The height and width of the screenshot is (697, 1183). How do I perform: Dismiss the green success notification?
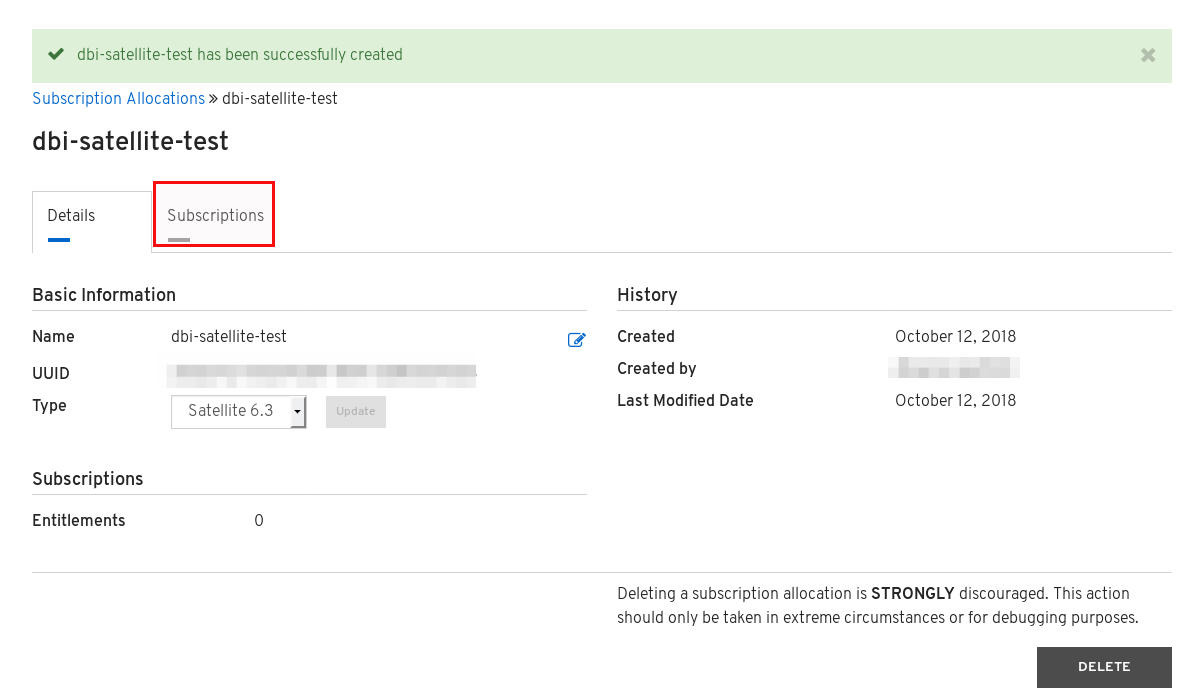coord(1148,55)
